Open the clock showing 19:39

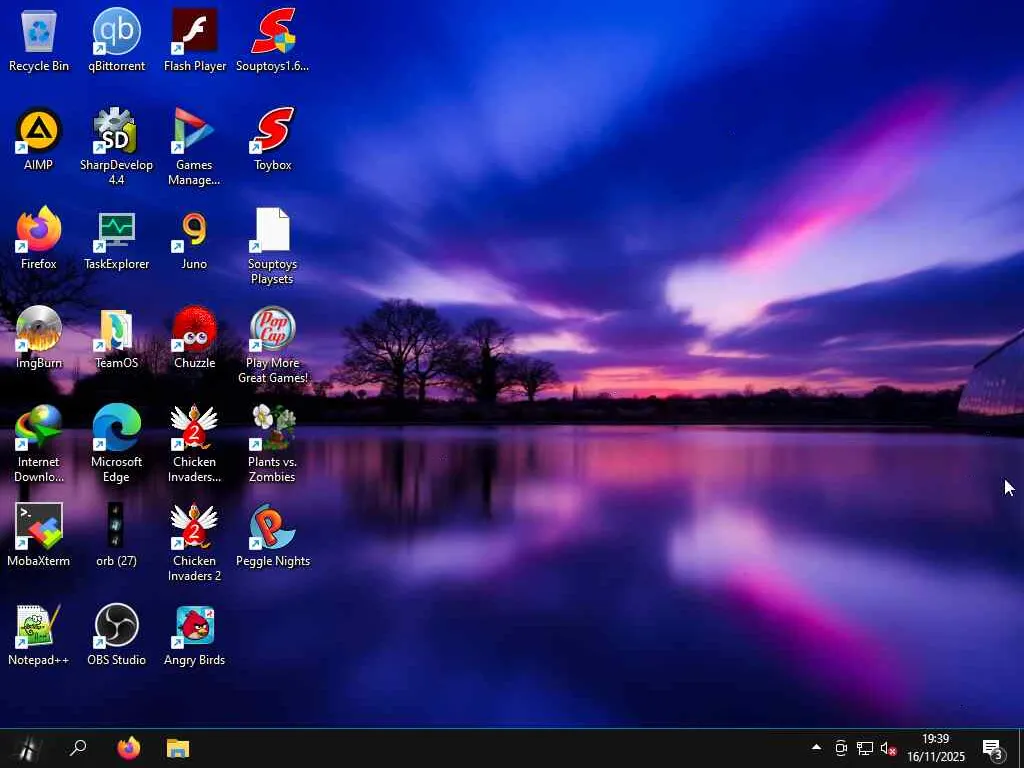936,748
